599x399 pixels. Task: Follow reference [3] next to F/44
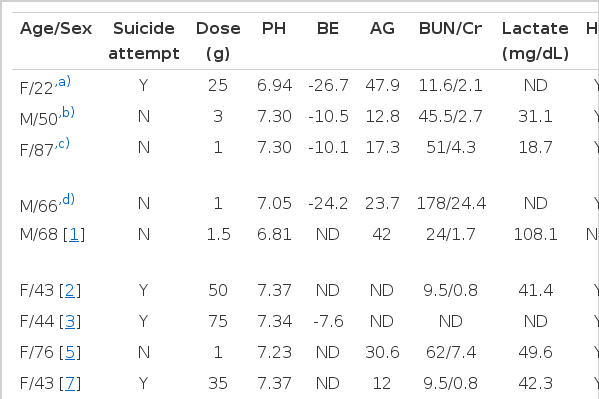[70, 321]
